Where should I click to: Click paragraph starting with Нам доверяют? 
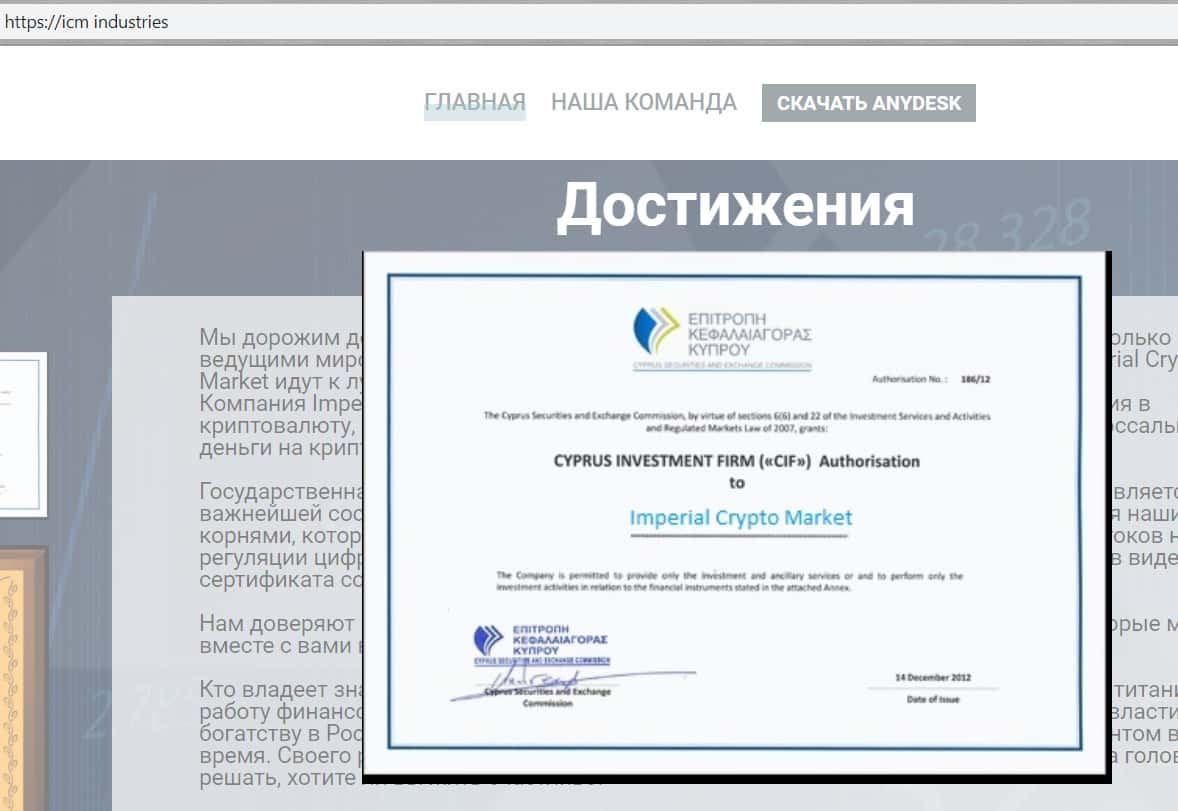pos(282,634)
